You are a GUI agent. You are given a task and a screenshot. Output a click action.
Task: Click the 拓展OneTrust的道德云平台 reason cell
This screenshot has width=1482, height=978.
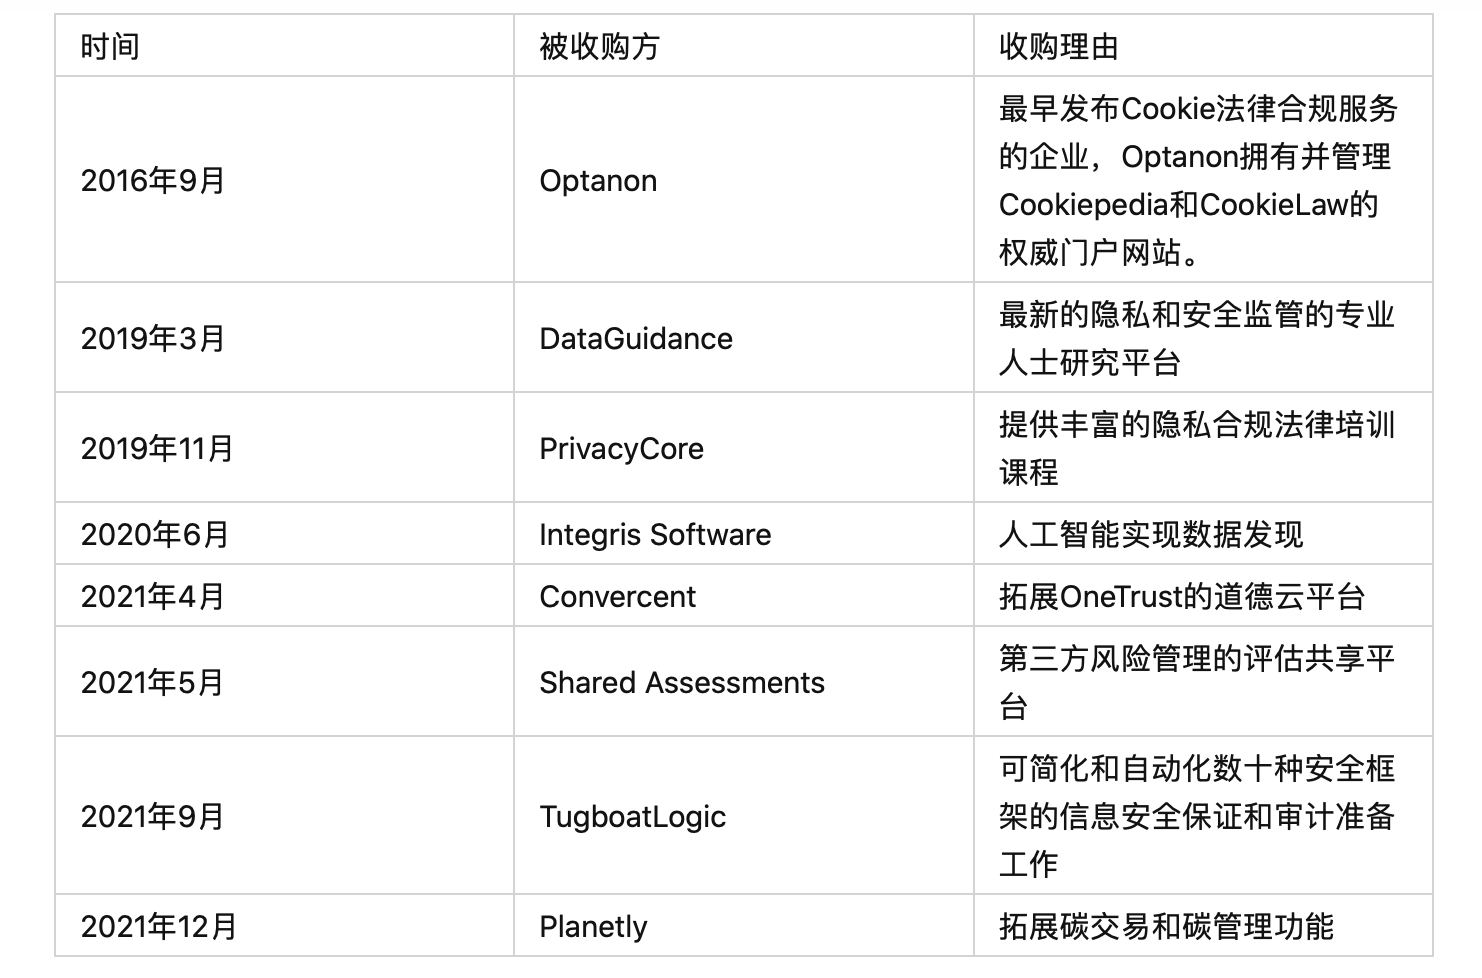coord(1202,596)
